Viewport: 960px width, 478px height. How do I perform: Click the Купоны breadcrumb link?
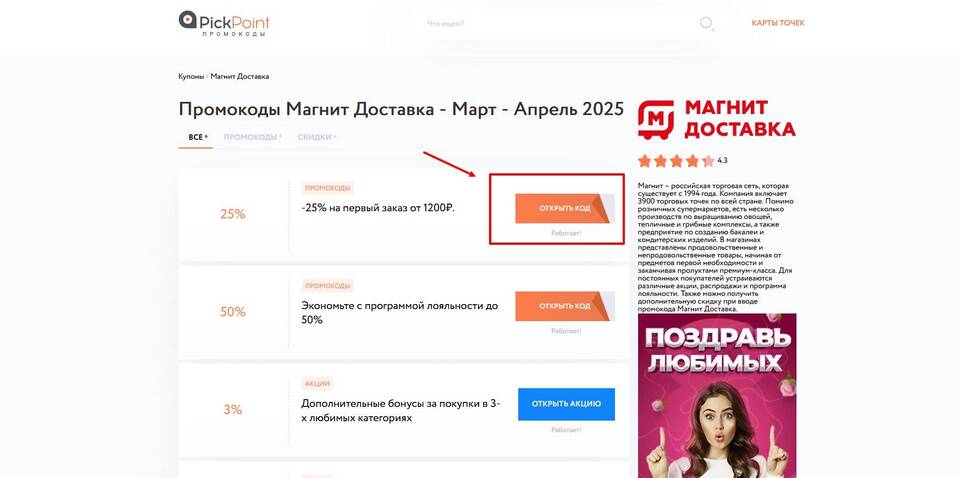(x=190, y=77)
